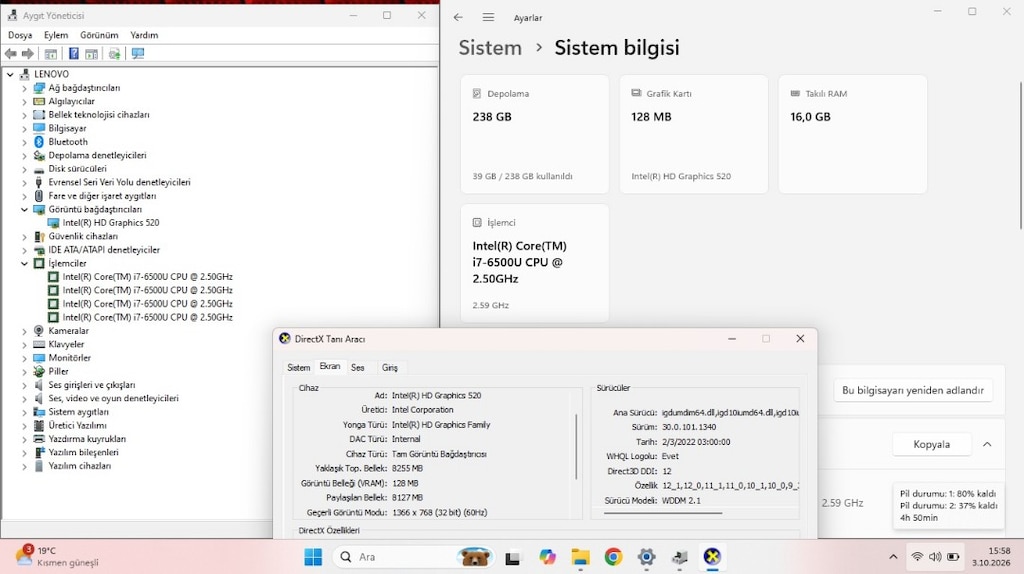
Task: Open File Explorer from taskbar
Action: pyautogui.click(x=580, y=557)
